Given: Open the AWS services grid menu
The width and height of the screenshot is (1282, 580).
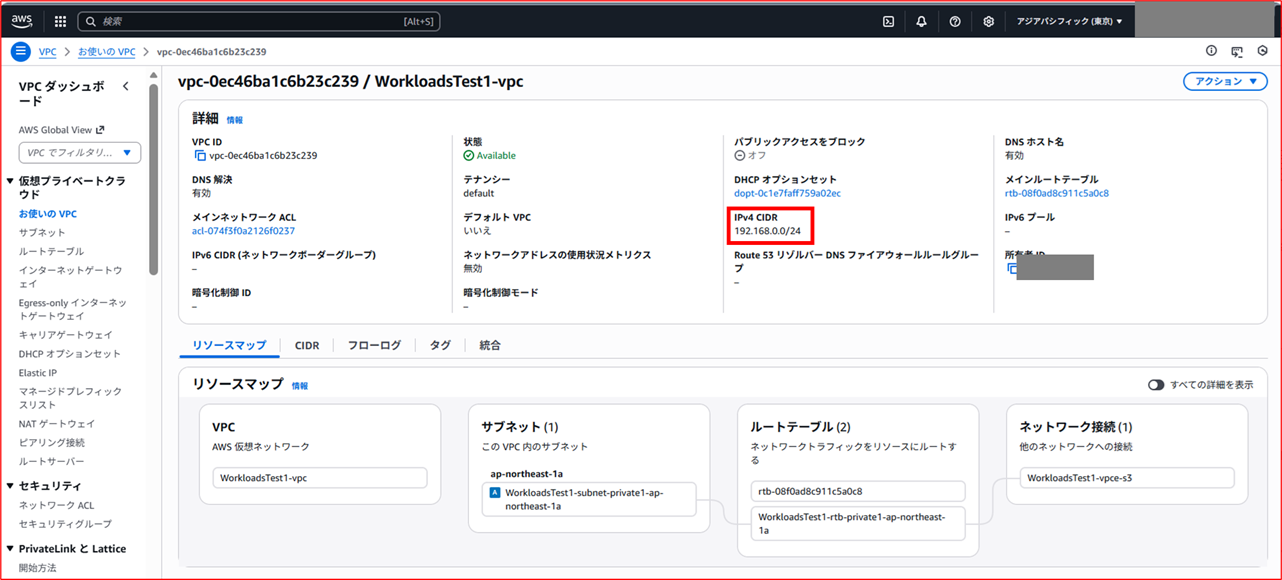Looking at the screenshot, I should coord(59,21).
